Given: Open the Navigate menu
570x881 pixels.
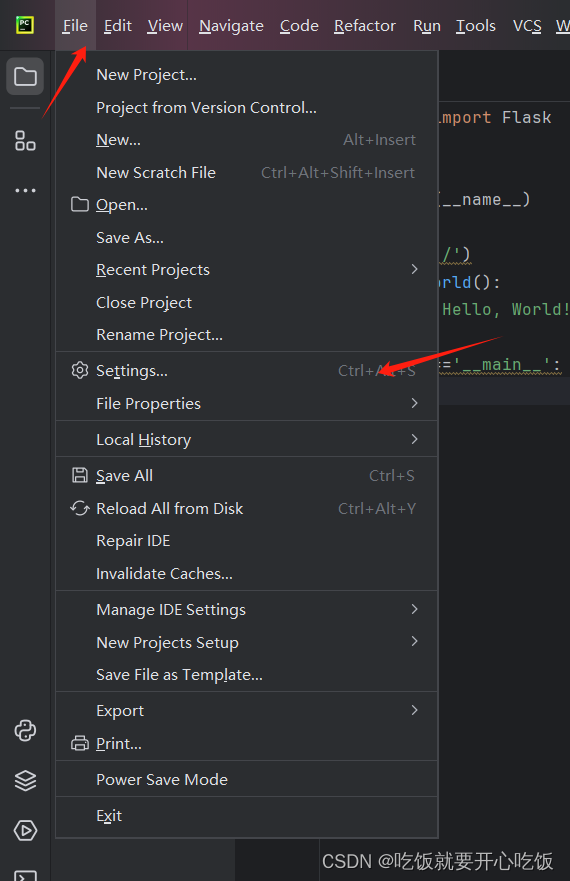Looking at the screenshot, I should pyautogui.click(x=231, y=26).
